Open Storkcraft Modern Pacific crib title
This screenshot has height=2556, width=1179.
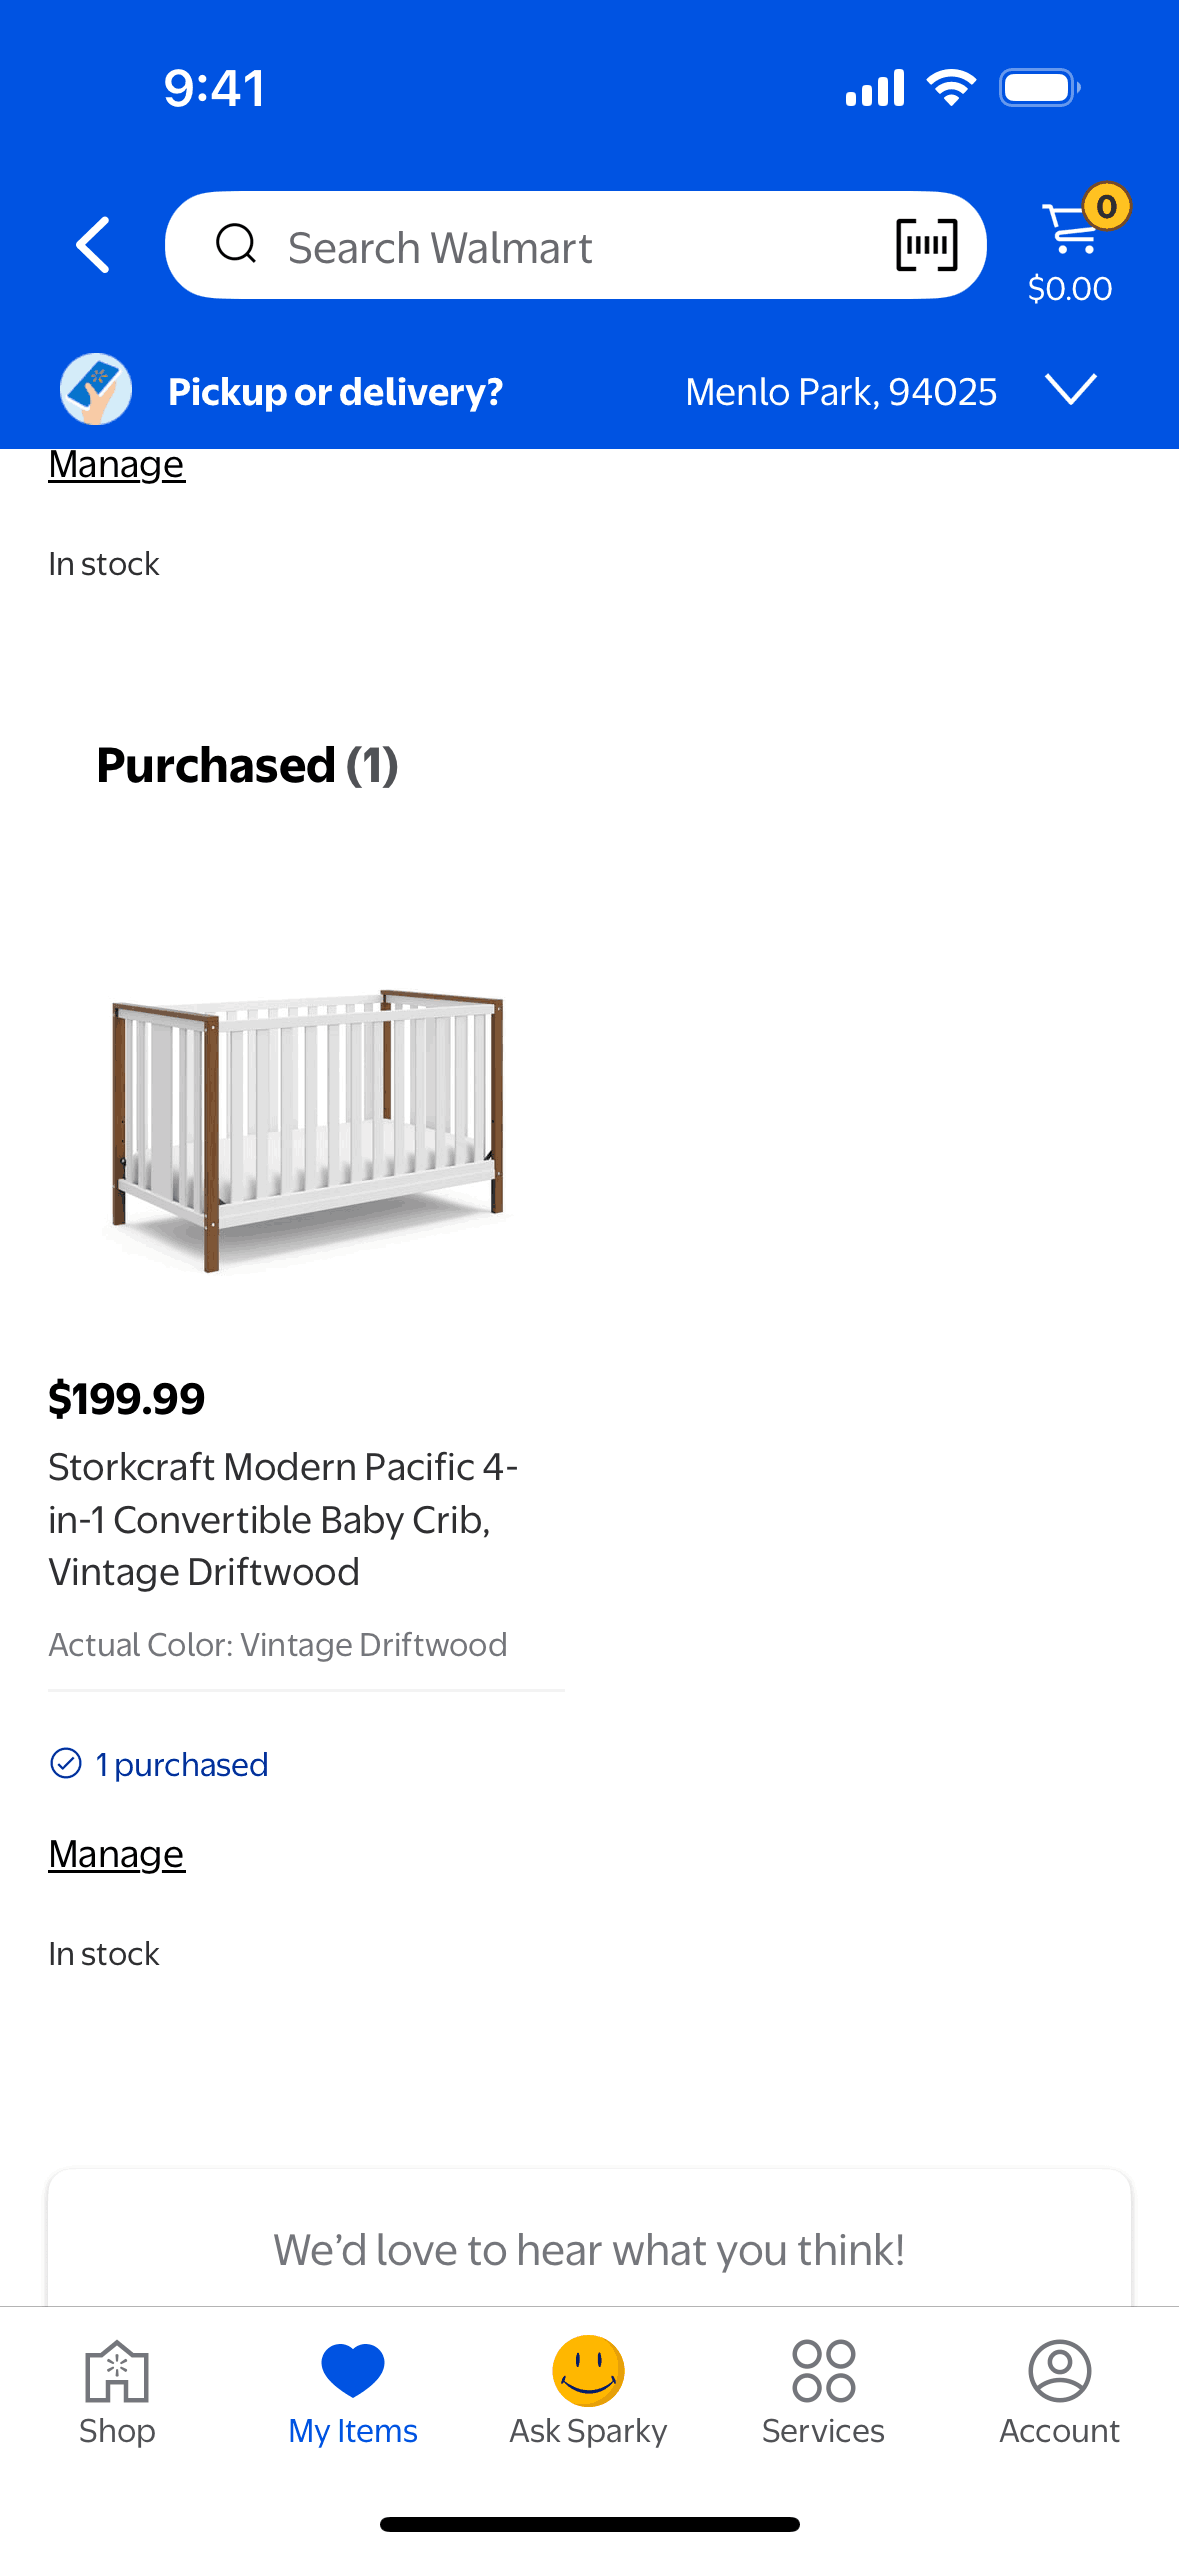click(283, 1519)
